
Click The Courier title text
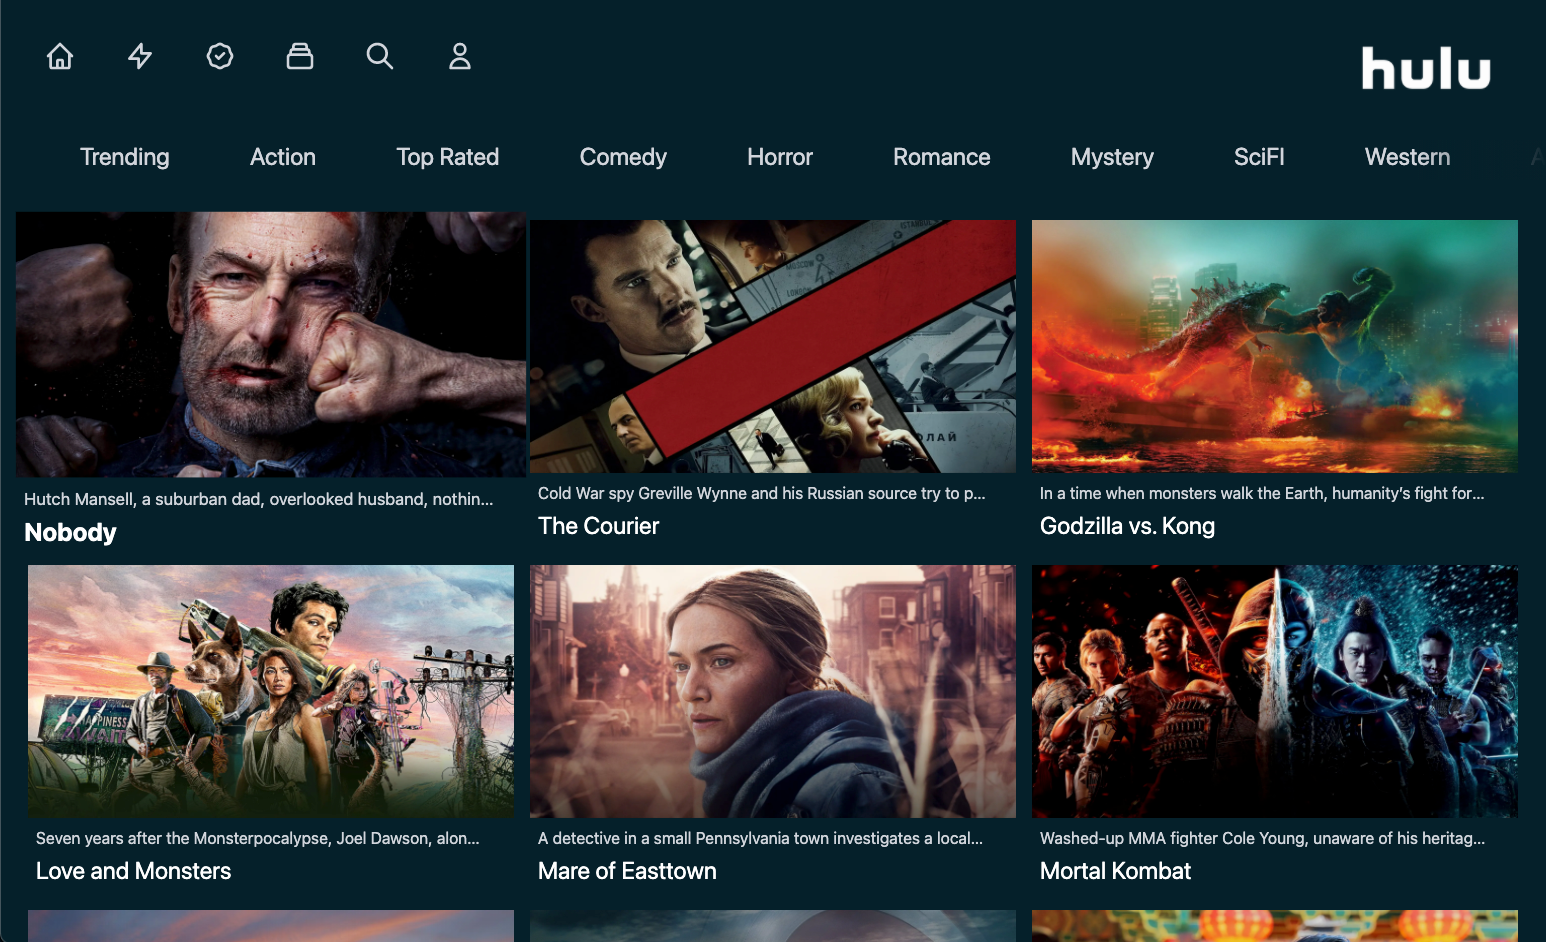[x=599, y=526]
